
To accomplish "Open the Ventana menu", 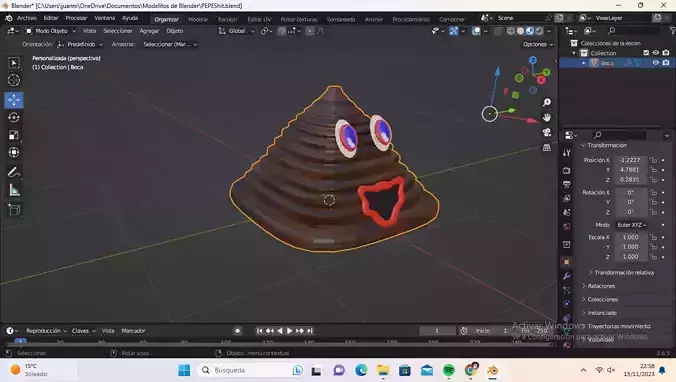I will coord(105,18).
